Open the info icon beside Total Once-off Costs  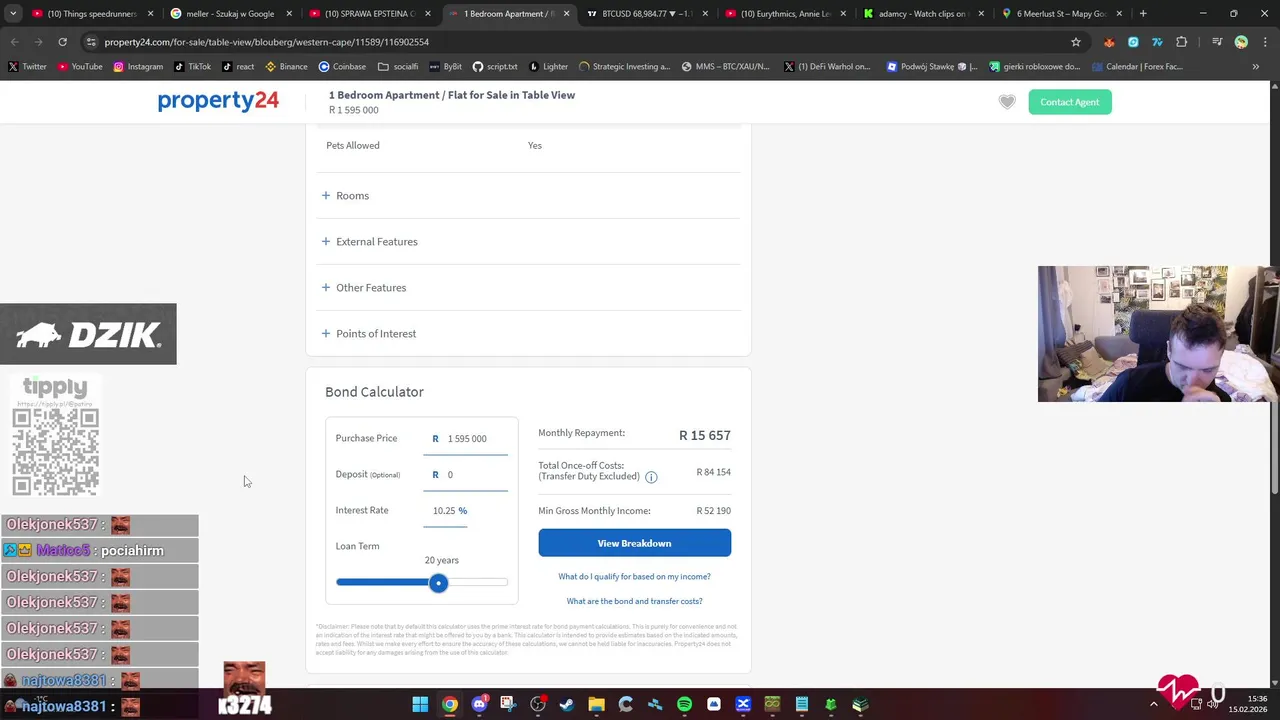(651, 477)
